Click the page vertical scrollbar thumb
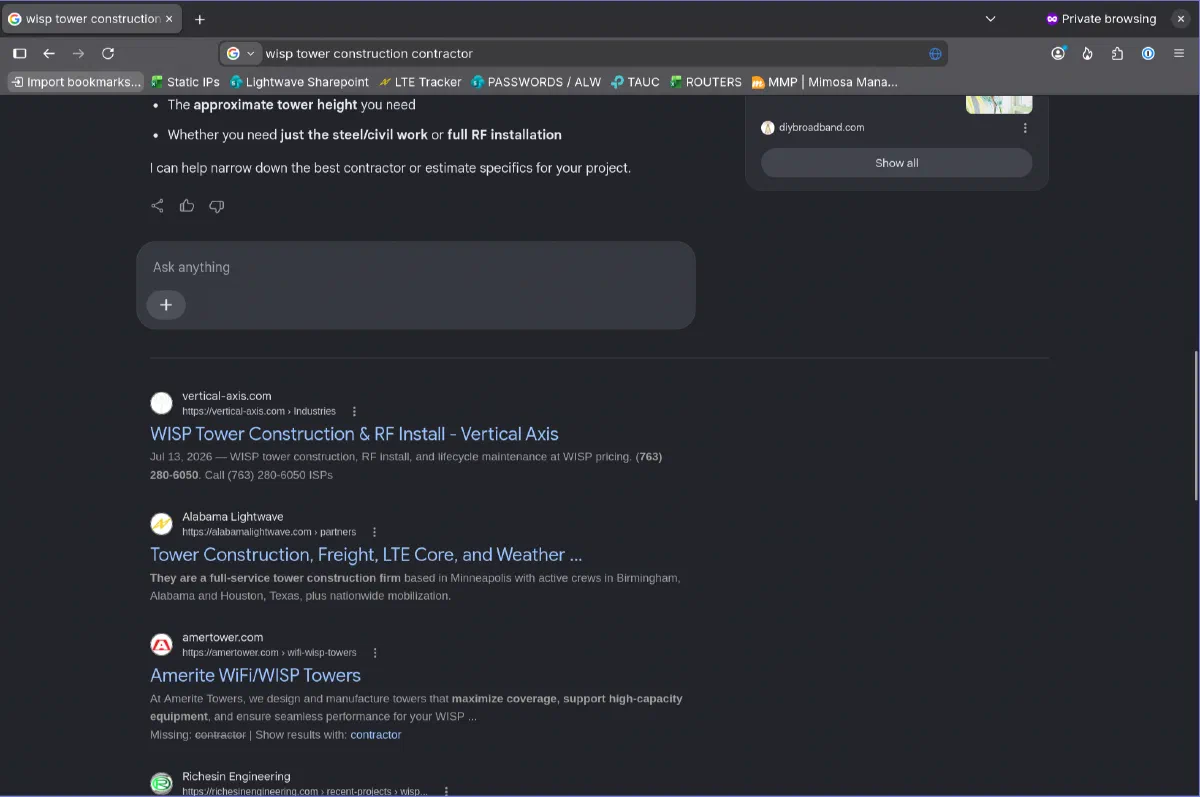 tap(1195, 425)
